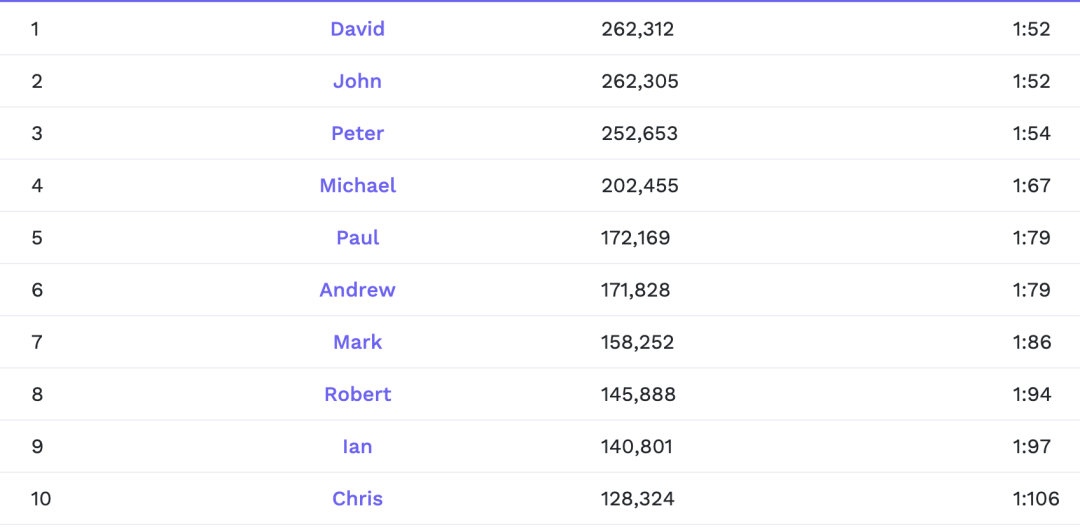
Task: Click the 1:97 ratio in Ian's row
Action: tap(1031, 446)
